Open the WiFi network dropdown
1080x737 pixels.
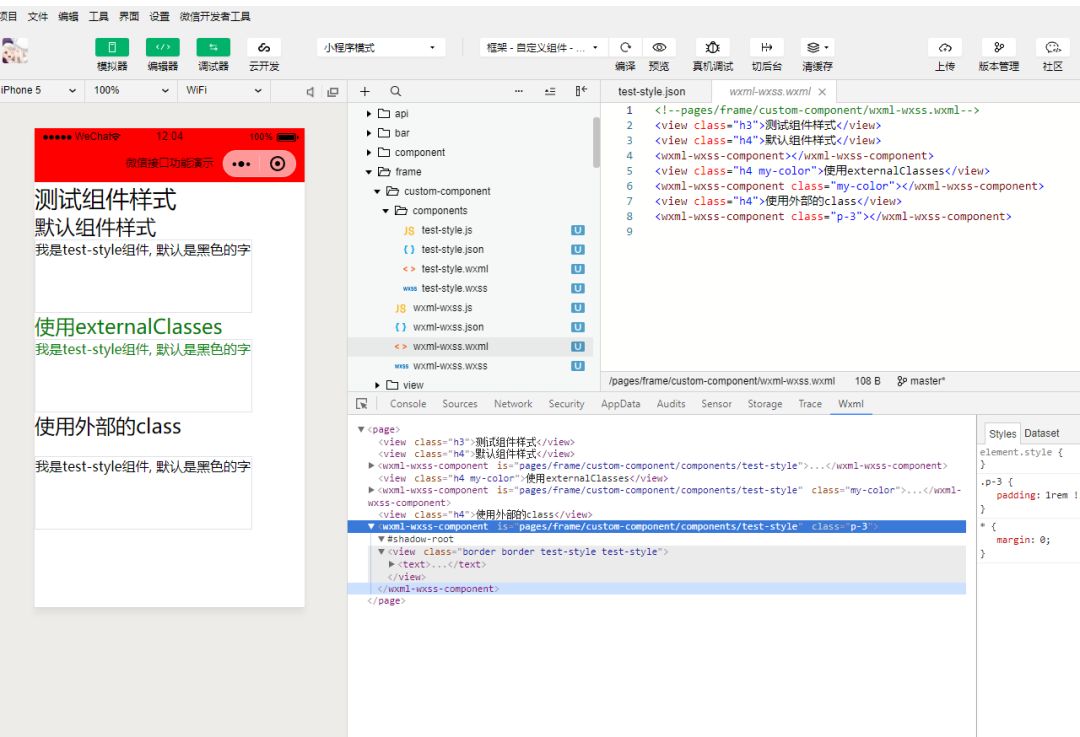pos(224,90)
